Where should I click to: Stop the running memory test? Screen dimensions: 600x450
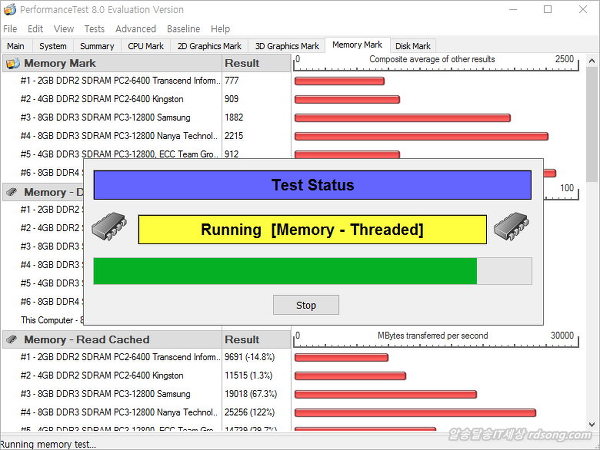point(306,305)
